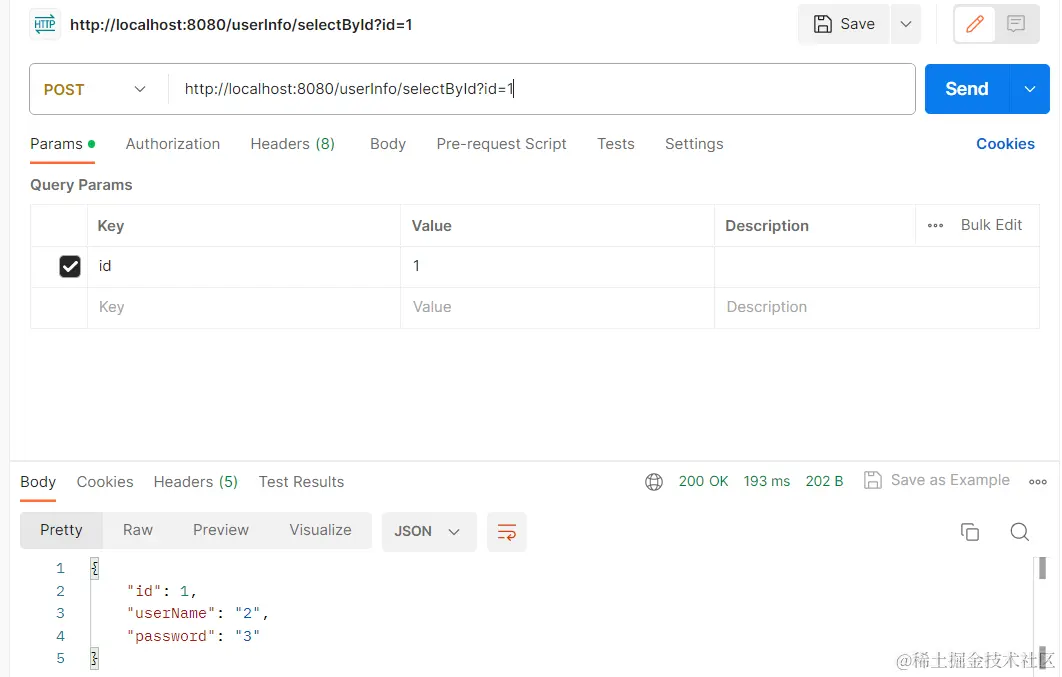The width and height of the screenshot is (1062, 677).
Task: Uncheck the id parameter checkbox
Action: click(x=70, y=266)
